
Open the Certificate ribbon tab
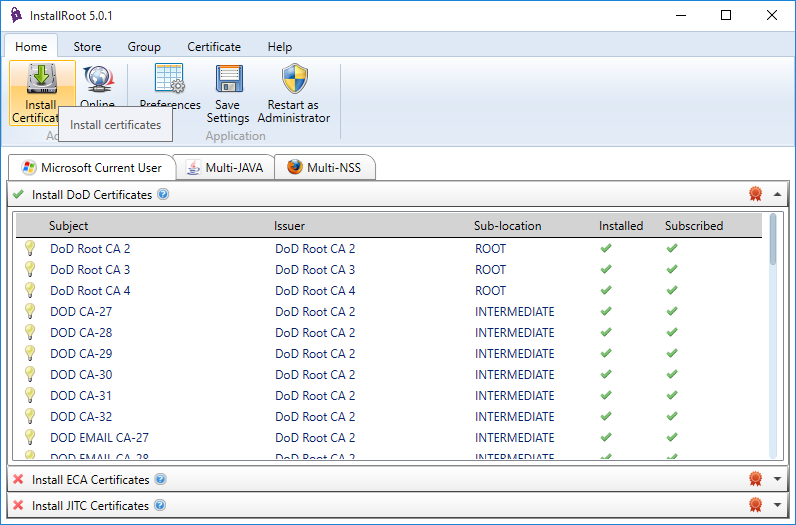point(214,47)
